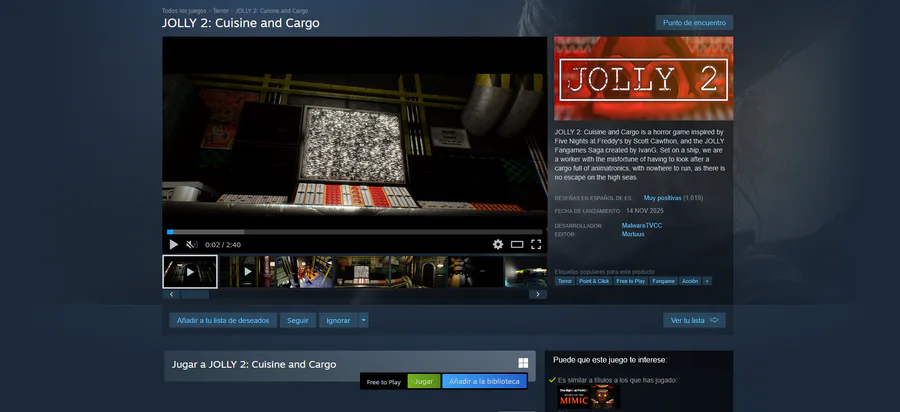Screen dimensions: 900x412
Task: Open Punto de encuentro hub
Action: [x=695, y=23]
